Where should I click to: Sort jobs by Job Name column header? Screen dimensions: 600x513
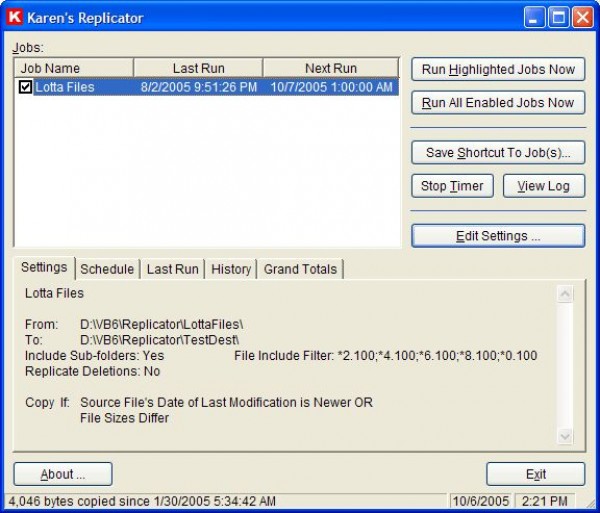click(x=73, y=68)
